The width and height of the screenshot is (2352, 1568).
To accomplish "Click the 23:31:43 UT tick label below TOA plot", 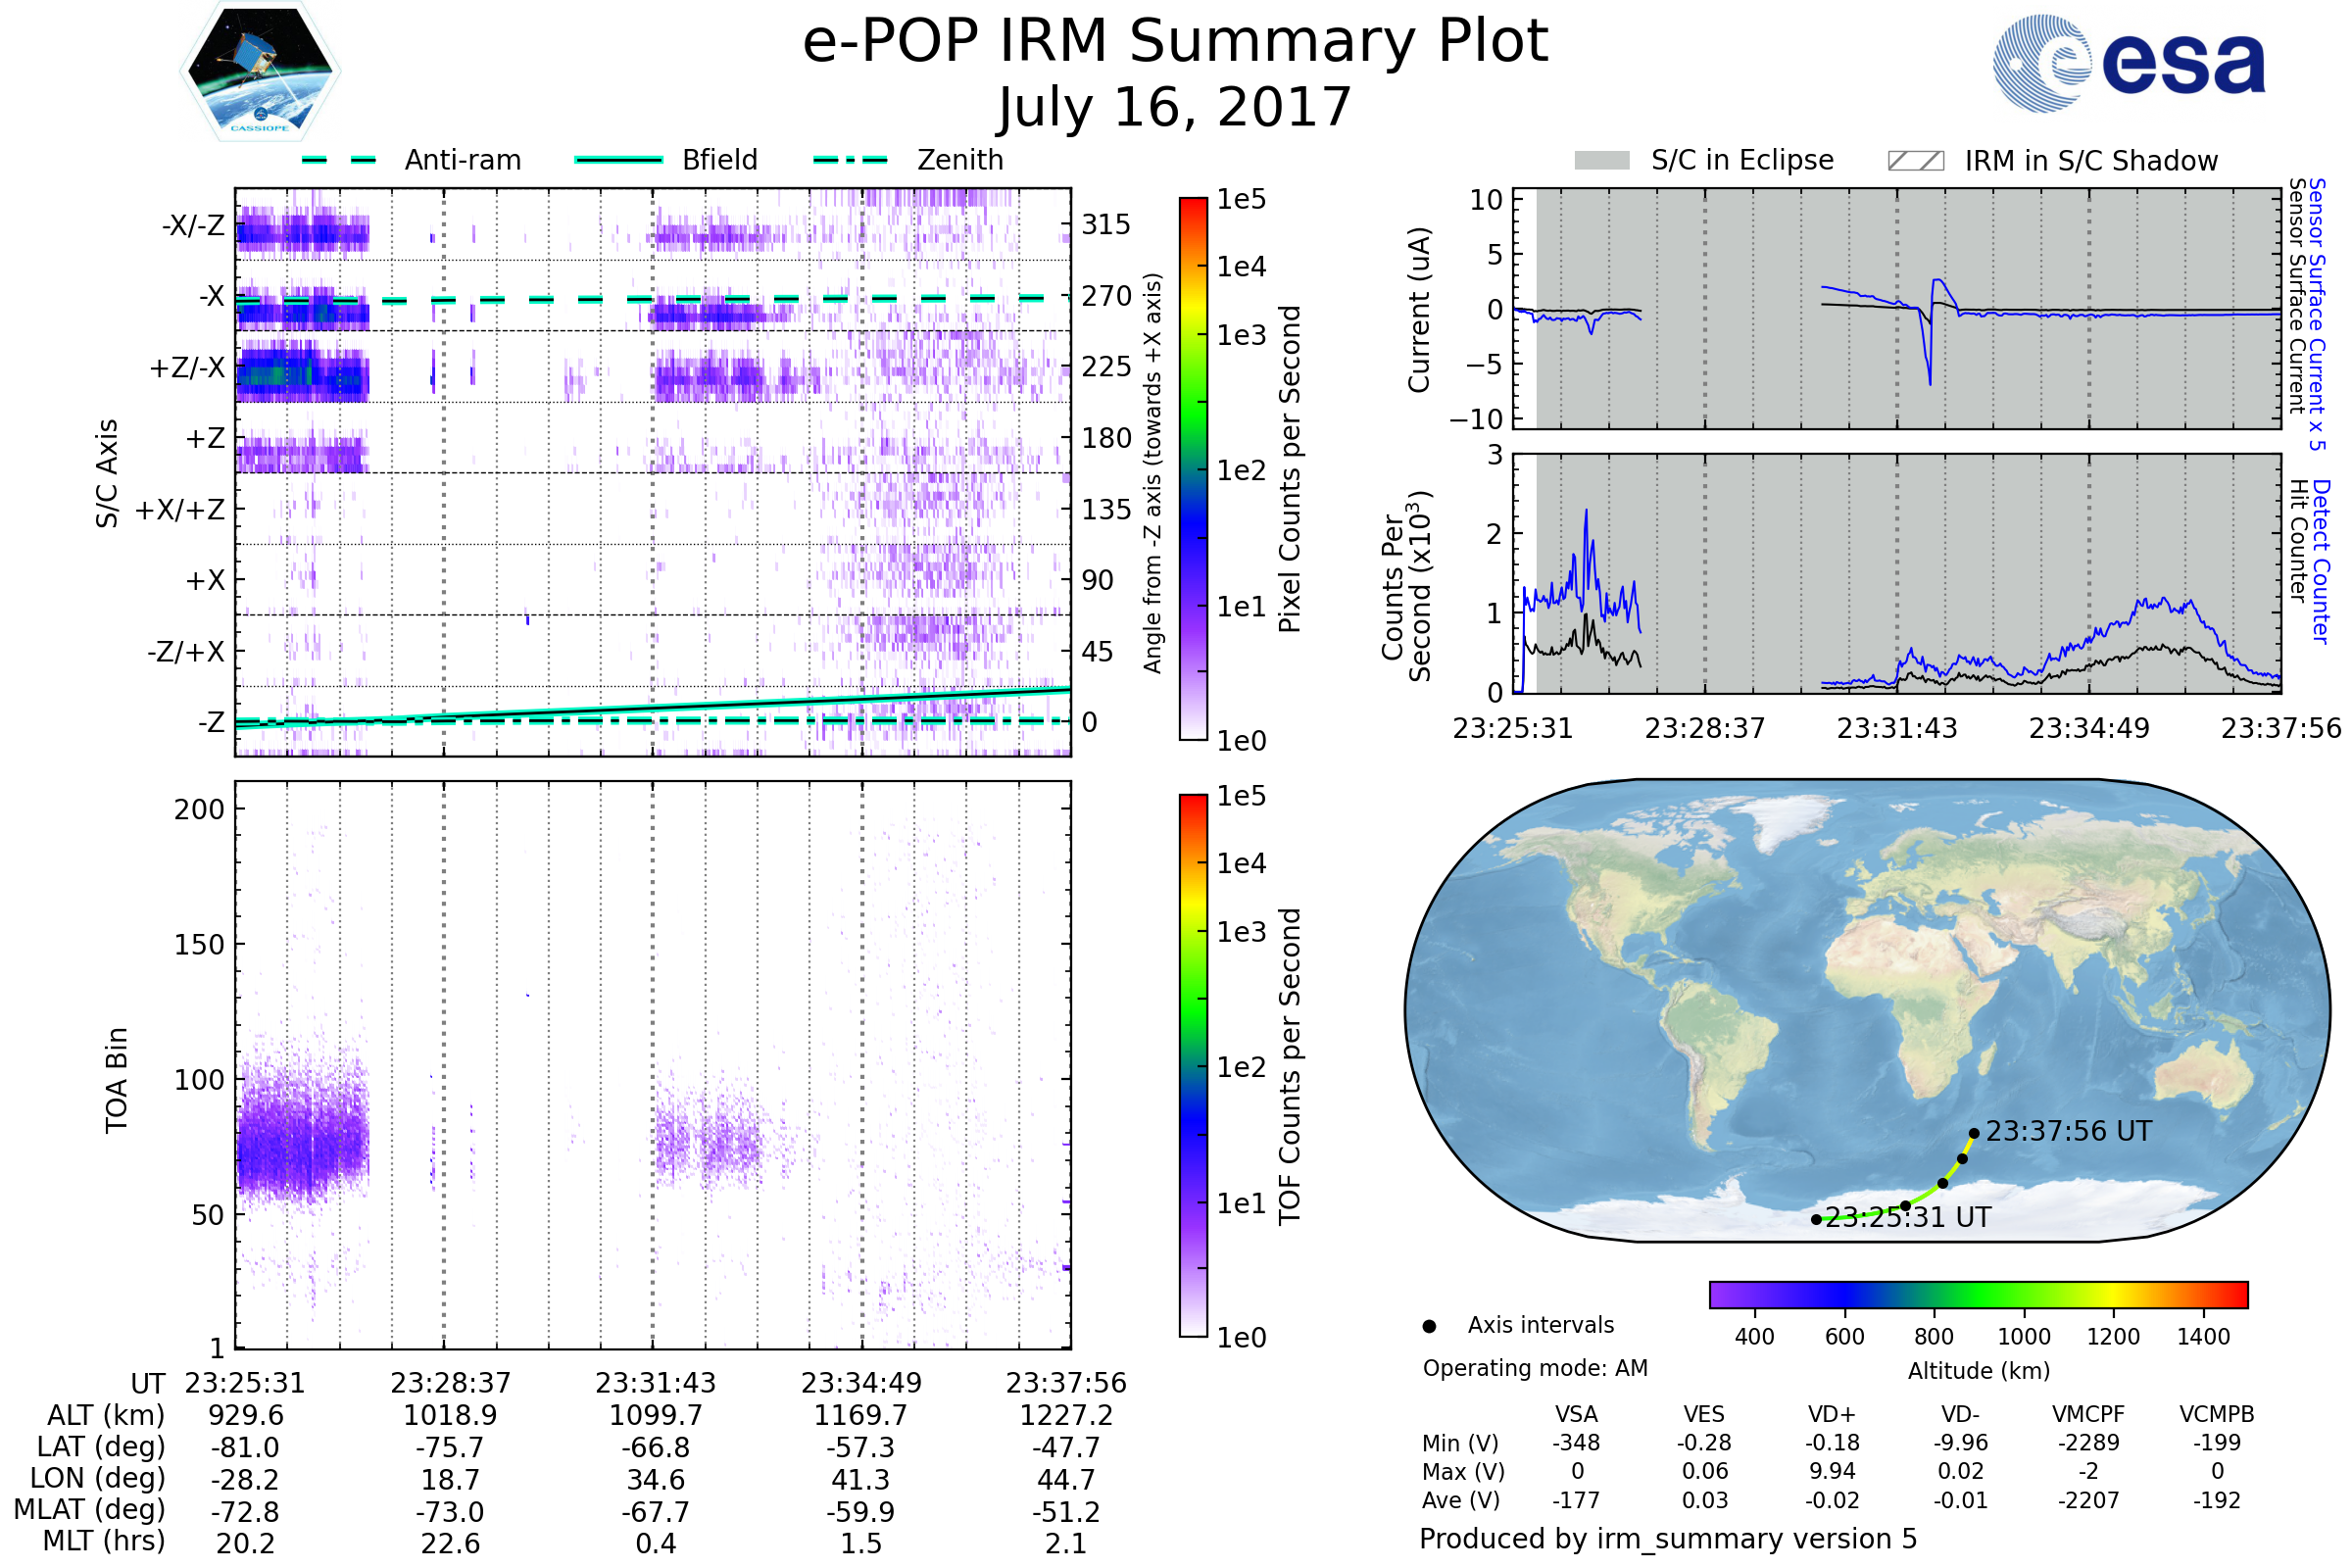I will coord(655,1383).
